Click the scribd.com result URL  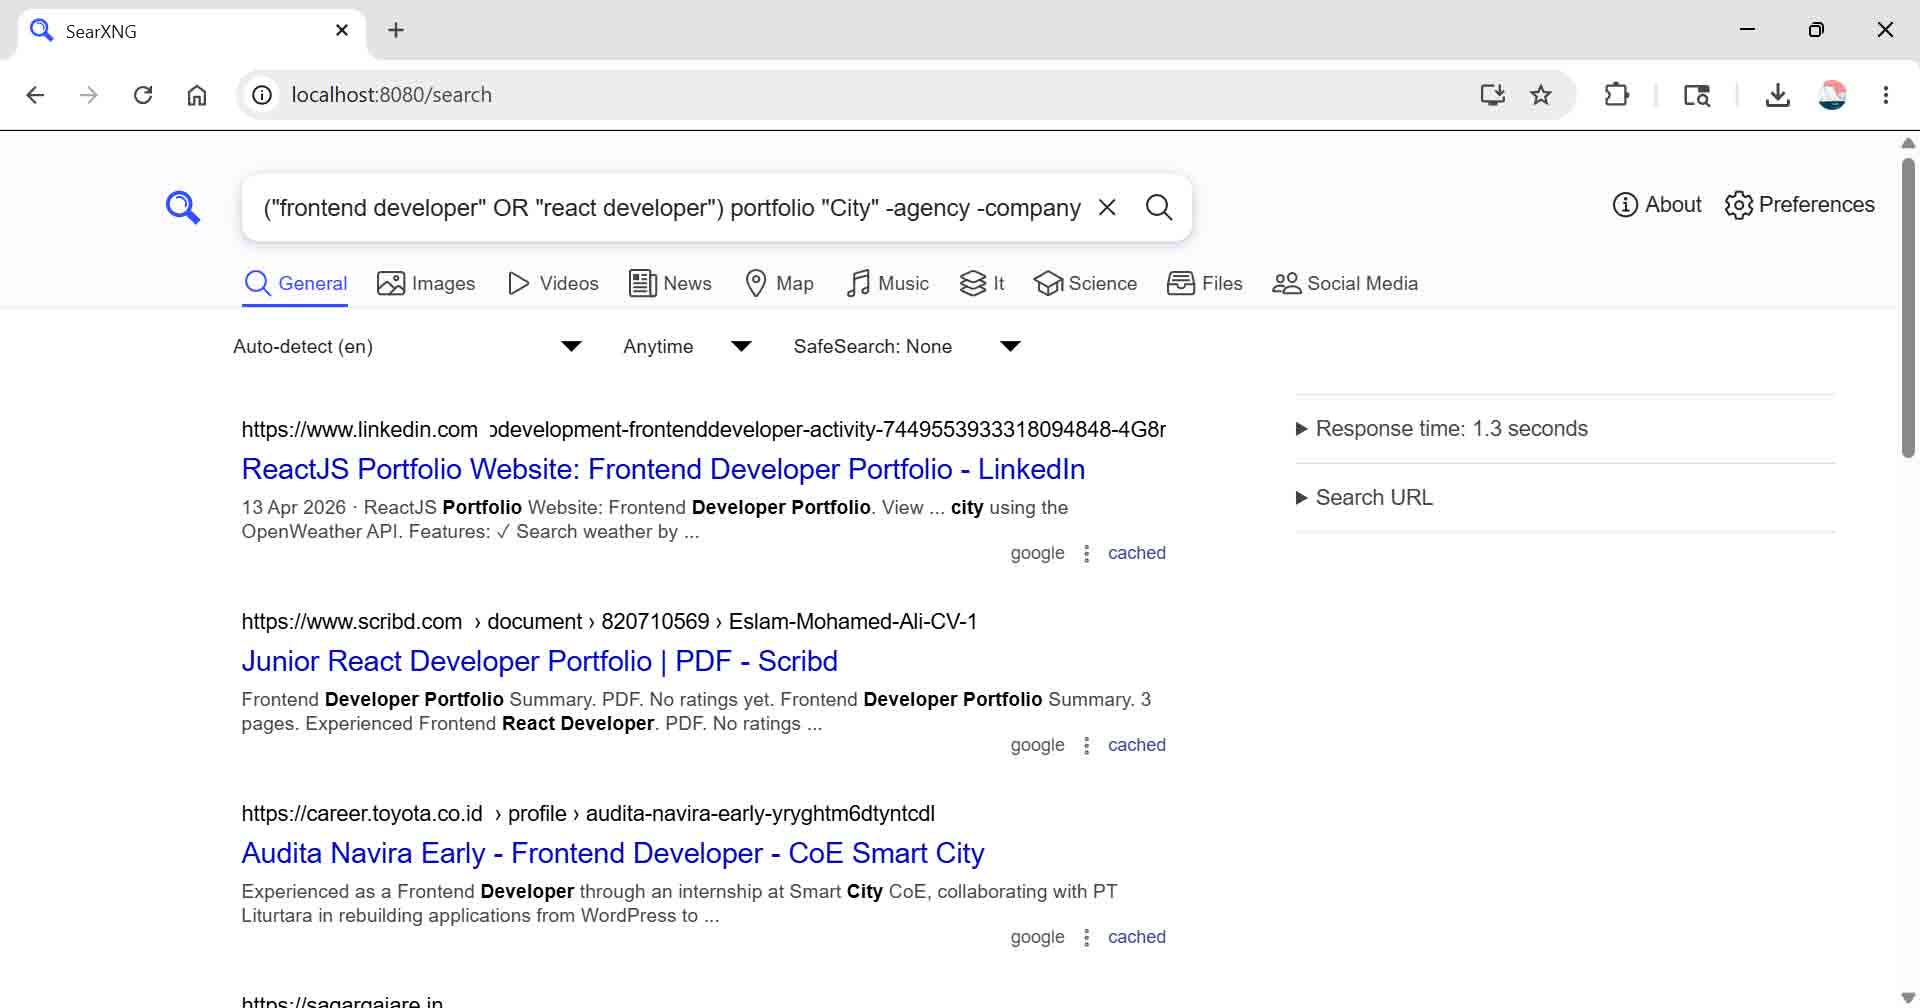609,622
